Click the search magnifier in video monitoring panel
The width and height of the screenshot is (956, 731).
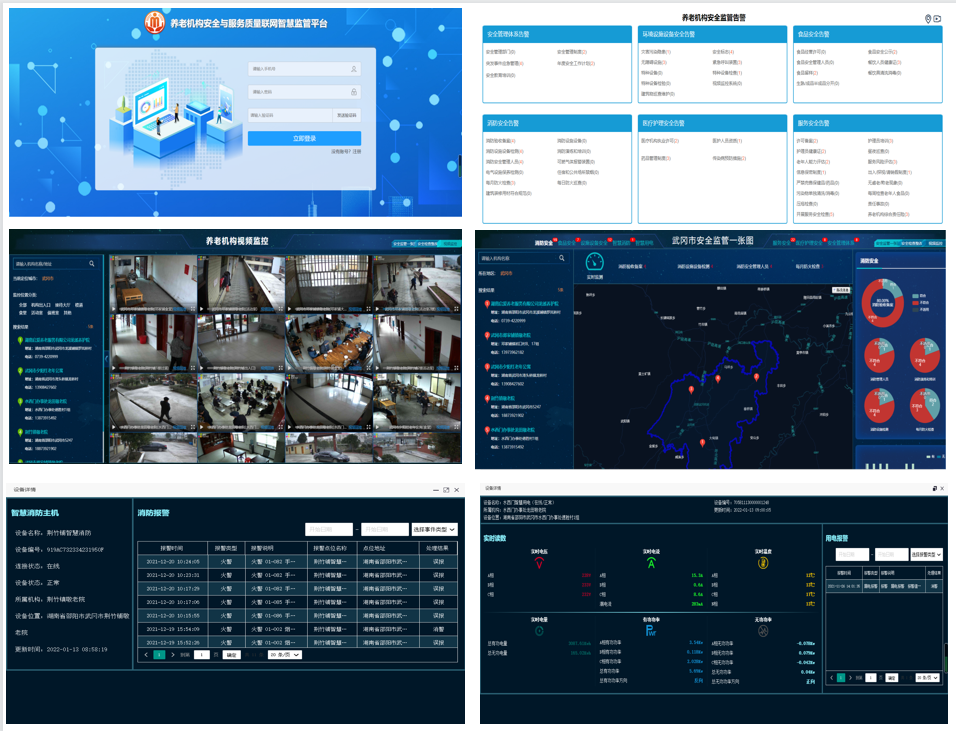tap(92, 264)
